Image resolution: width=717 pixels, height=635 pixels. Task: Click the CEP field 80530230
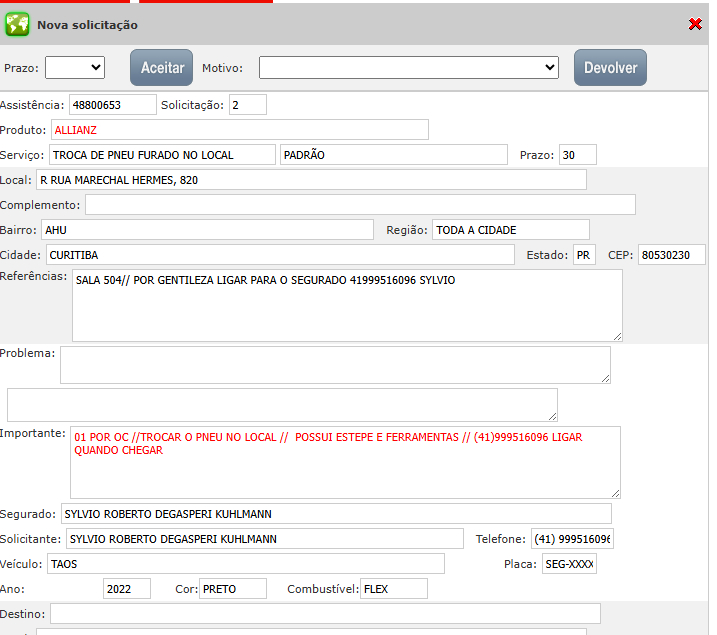pos(671,255)
